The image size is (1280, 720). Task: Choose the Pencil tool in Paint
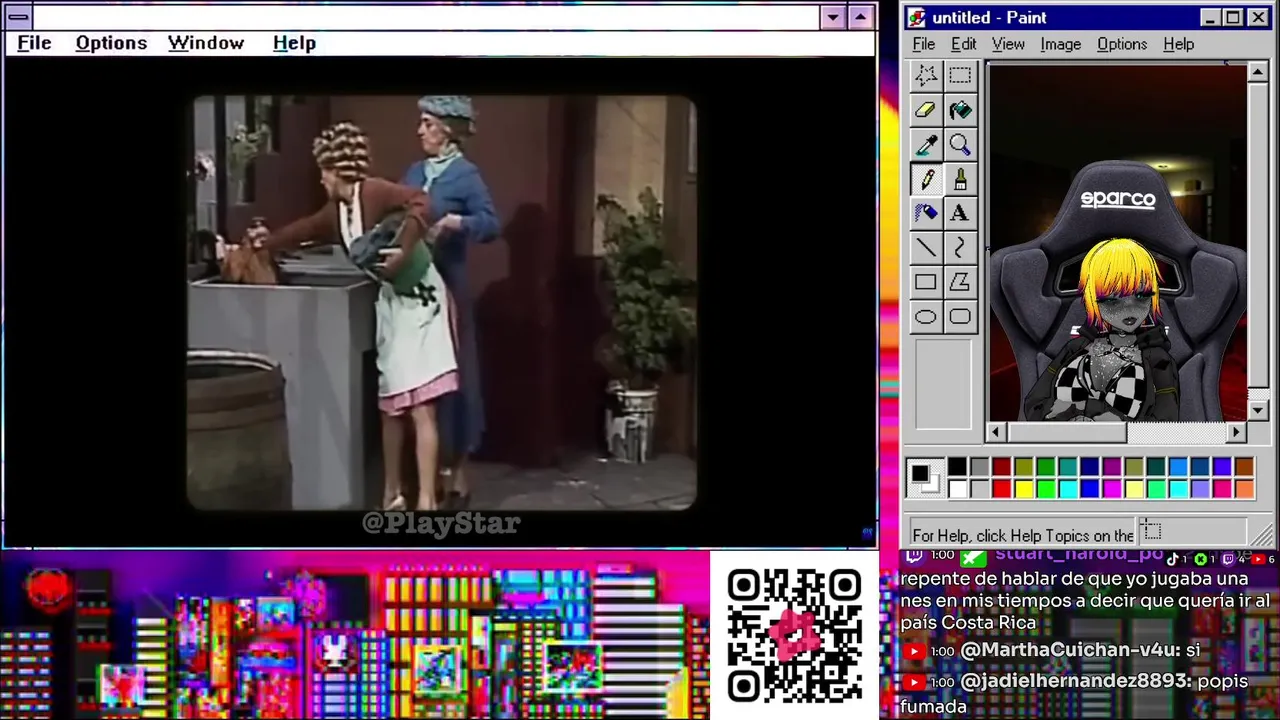926,179
